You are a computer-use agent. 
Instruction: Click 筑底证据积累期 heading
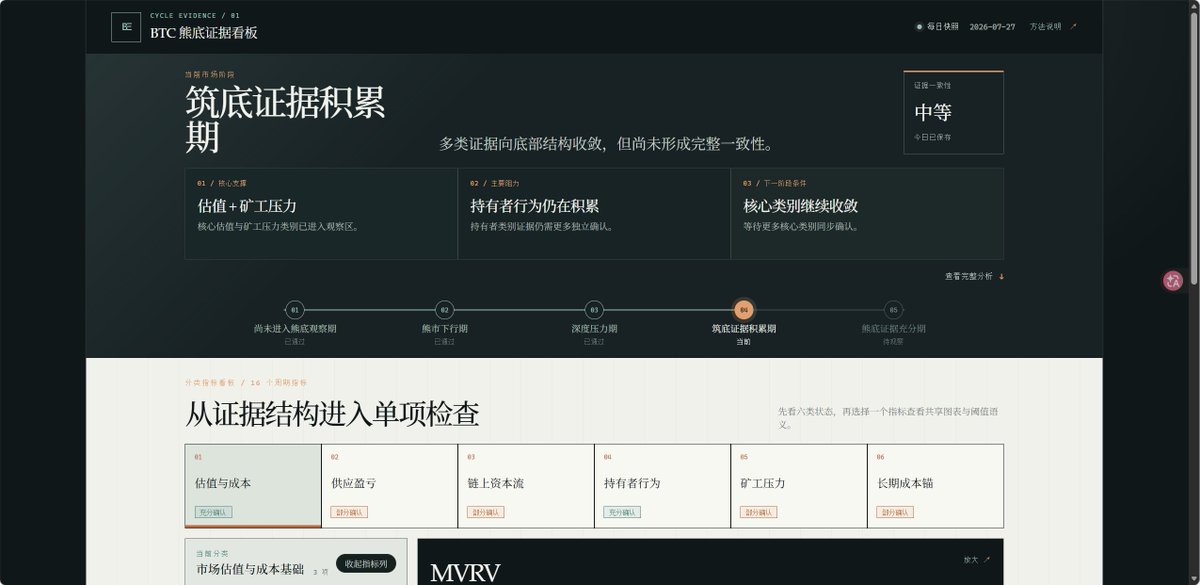tap(285, 119)
